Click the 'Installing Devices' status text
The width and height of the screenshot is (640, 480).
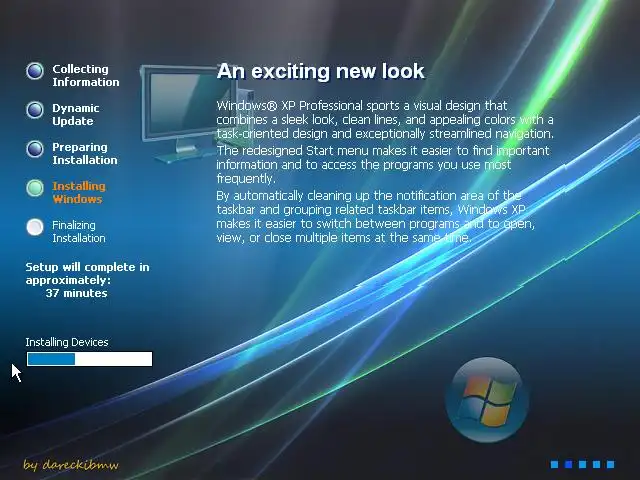tap(67, 342)
